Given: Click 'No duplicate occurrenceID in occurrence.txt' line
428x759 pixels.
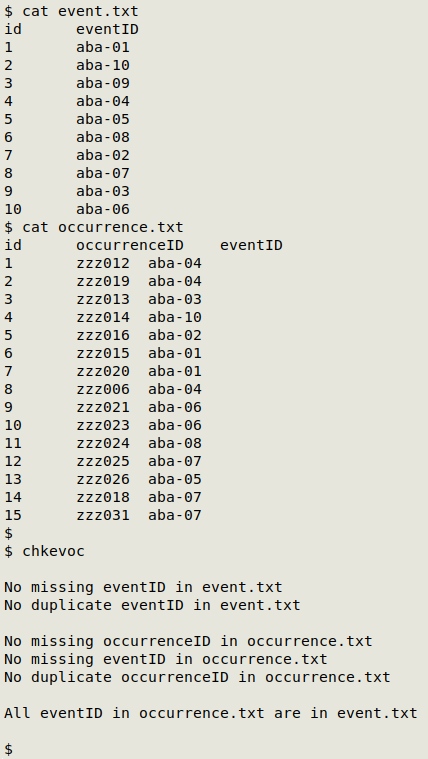Looking at the screenshot, I should pyautogui.click(x=197, y=677).
